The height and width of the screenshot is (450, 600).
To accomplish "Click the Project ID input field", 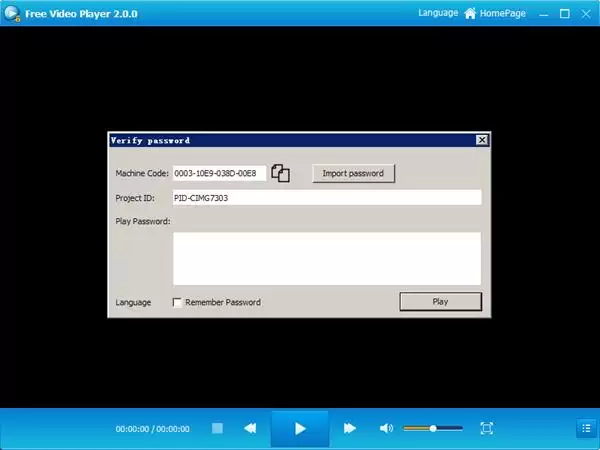I will [x=327, y=198].
